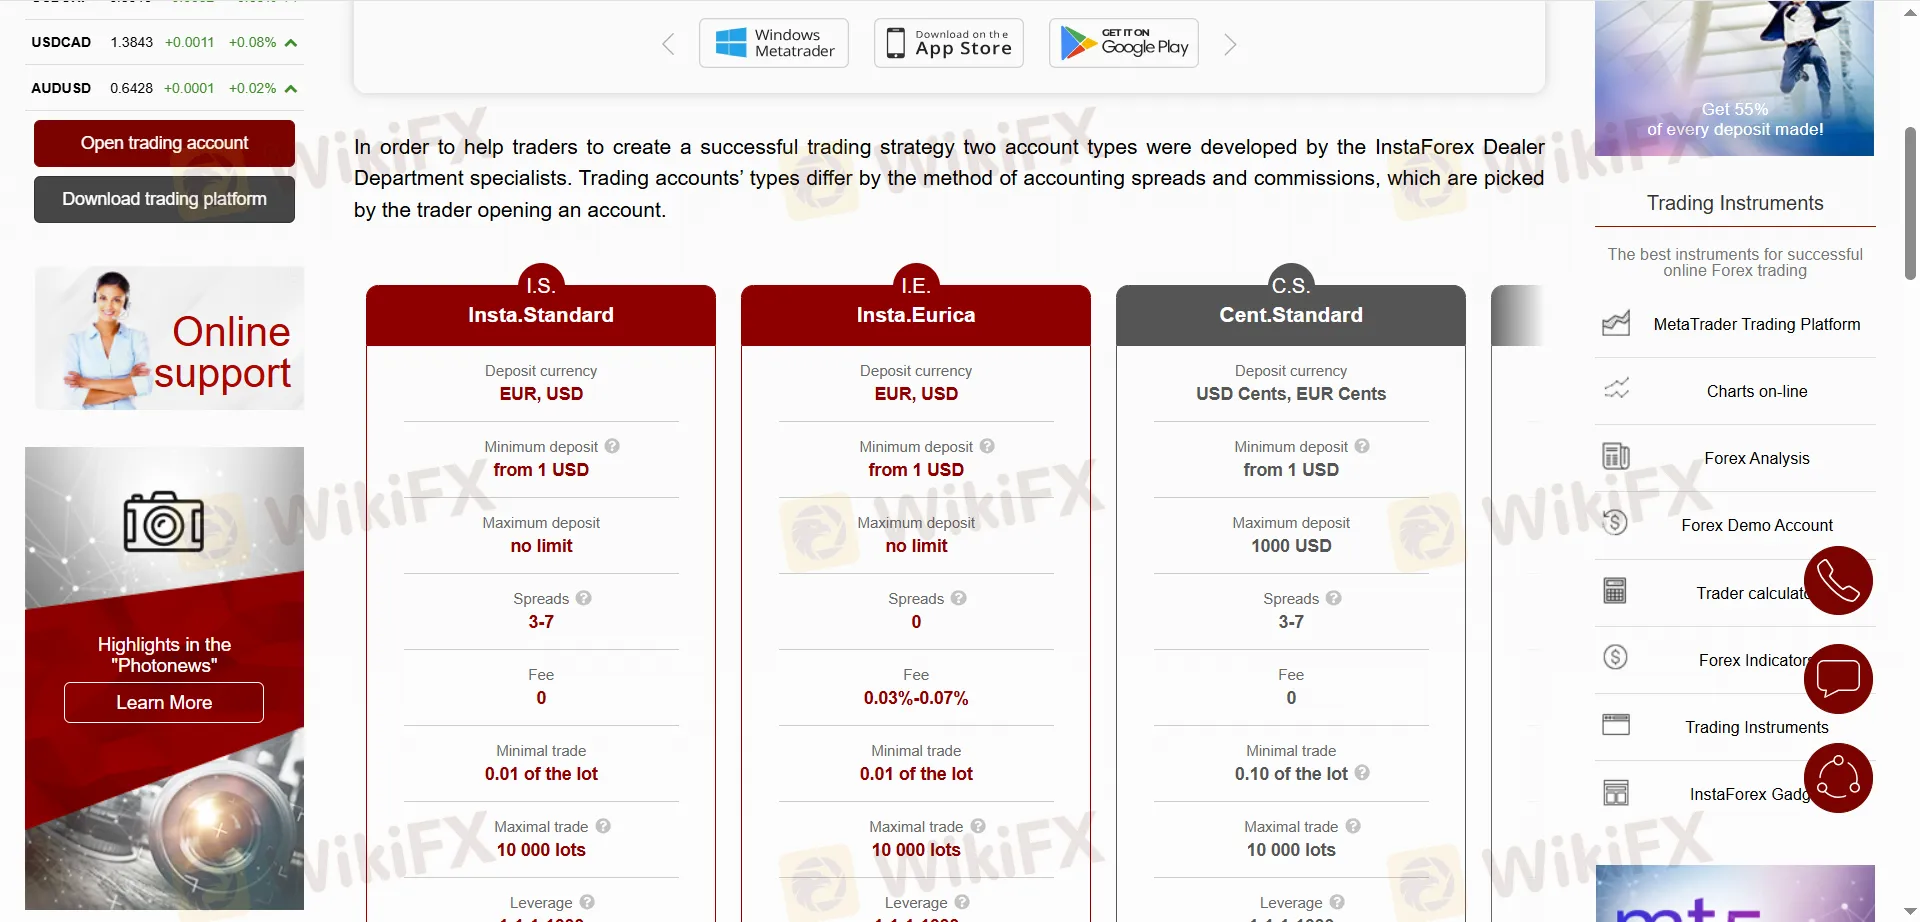Show Minimum deposit help for Cent.Standard
This screenshot has width=1920, height=922.
[1362, 446]
